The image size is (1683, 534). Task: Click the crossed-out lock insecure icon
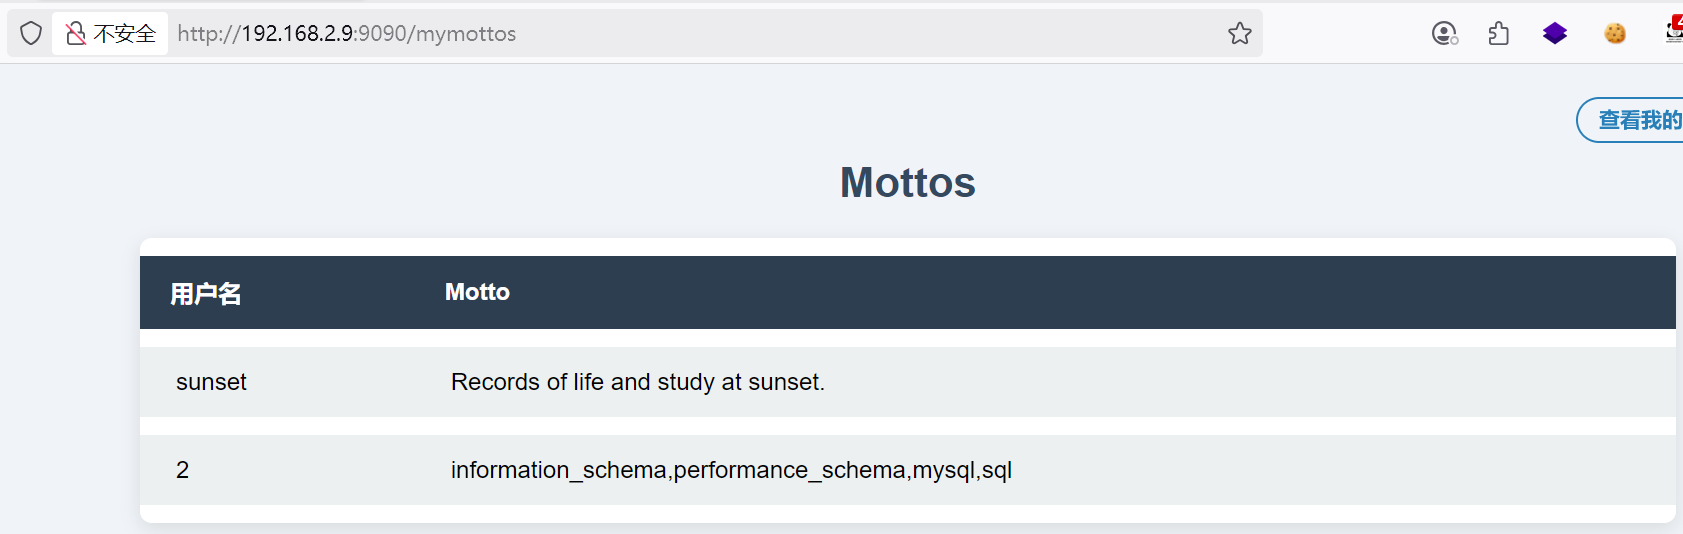click(x=76, y=34)
